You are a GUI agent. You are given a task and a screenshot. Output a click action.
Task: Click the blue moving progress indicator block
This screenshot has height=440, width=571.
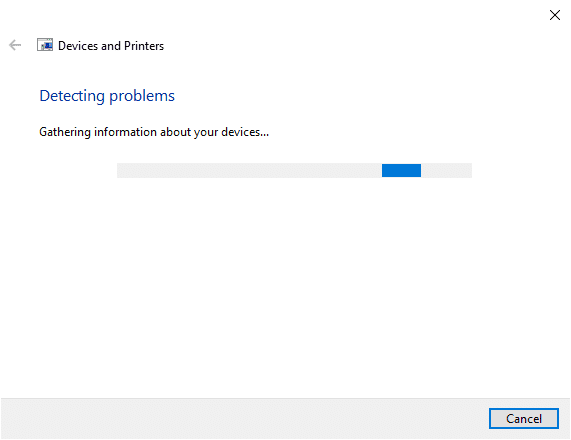(x=401, y=170)
